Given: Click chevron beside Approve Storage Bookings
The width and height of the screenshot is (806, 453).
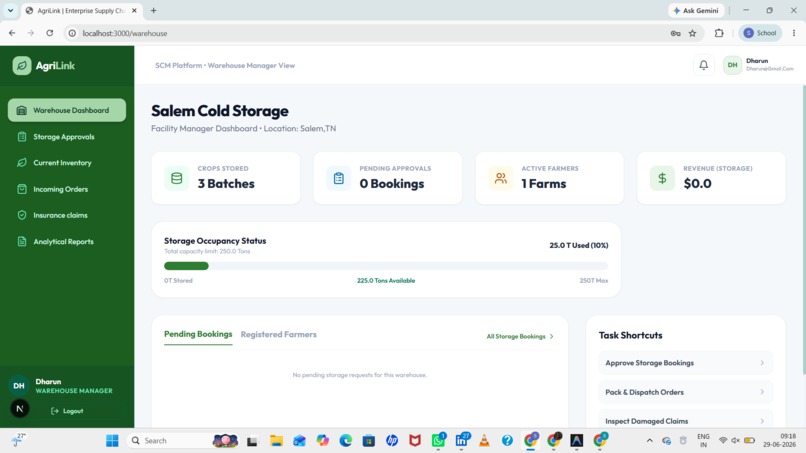Looking at the screenshot, I should (x=762, y=363).
